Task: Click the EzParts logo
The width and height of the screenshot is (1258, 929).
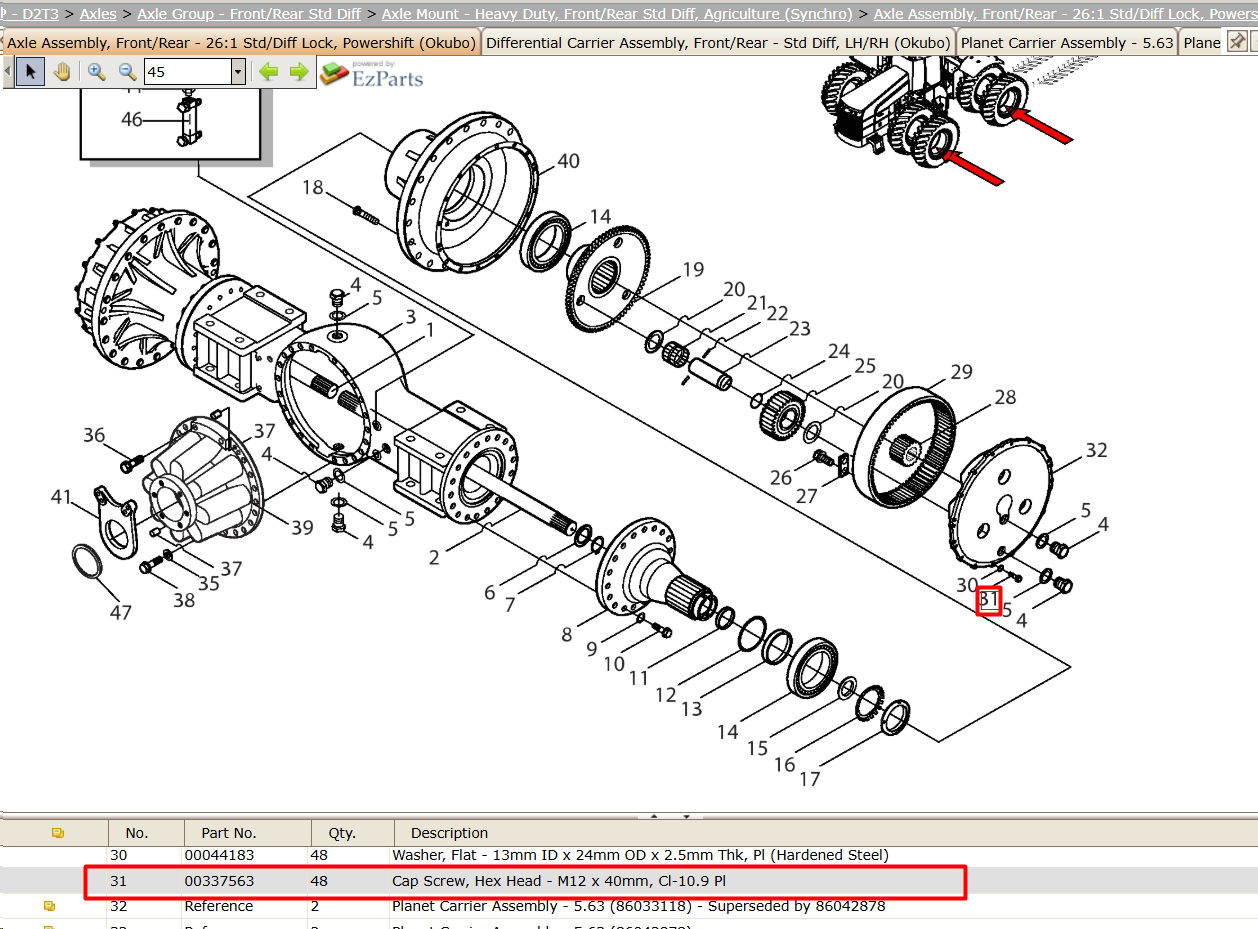Action: pos(372,73)
